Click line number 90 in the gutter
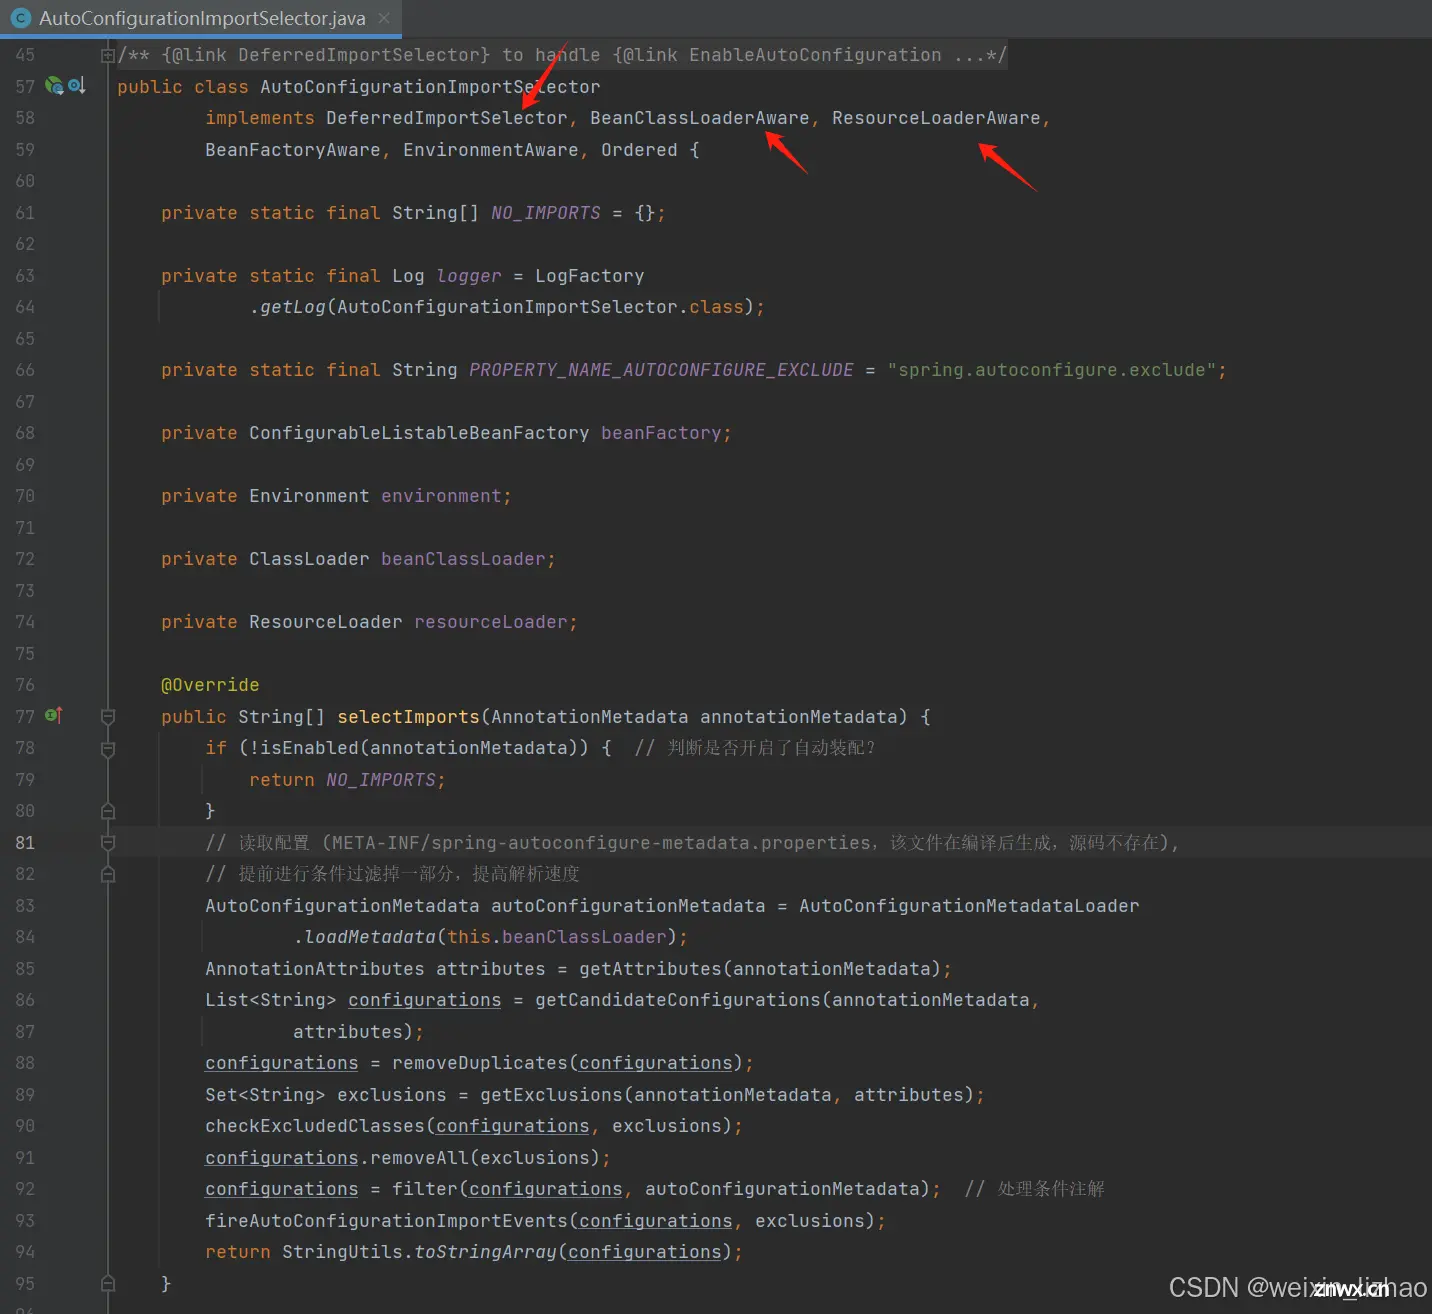This screenshot has width=1432, height=1314. (x=25, y=1126)
